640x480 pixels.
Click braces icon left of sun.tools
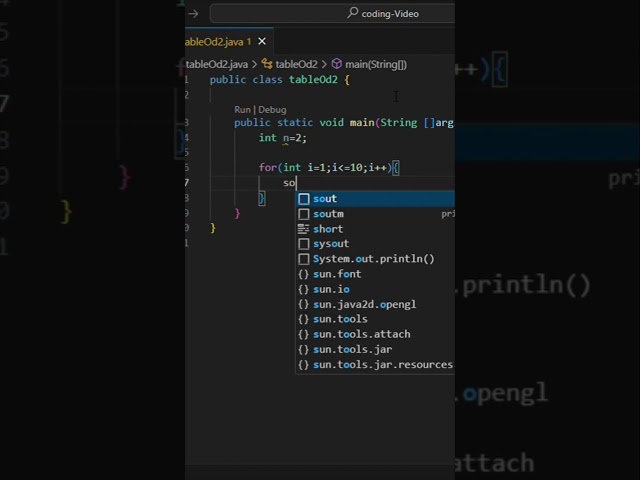coord(303,319)
